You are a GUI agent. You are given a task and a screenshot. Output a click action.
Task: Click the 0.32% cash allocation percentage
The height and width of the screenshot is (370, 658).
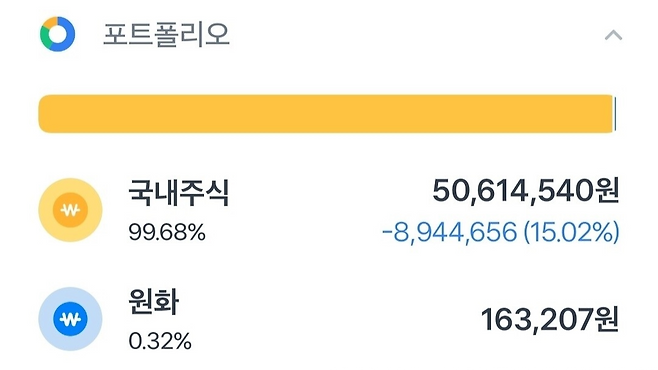click(x=160, y=341)
